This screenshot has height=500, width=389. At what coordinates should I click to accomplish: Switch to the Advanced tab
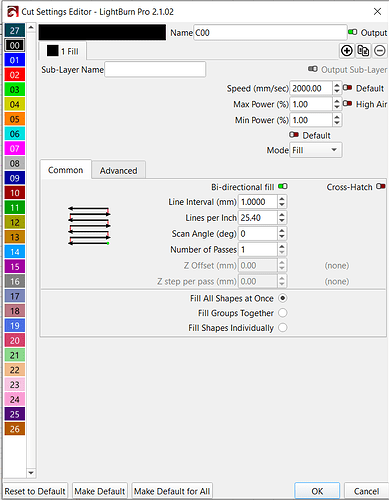tap(118, 171)
